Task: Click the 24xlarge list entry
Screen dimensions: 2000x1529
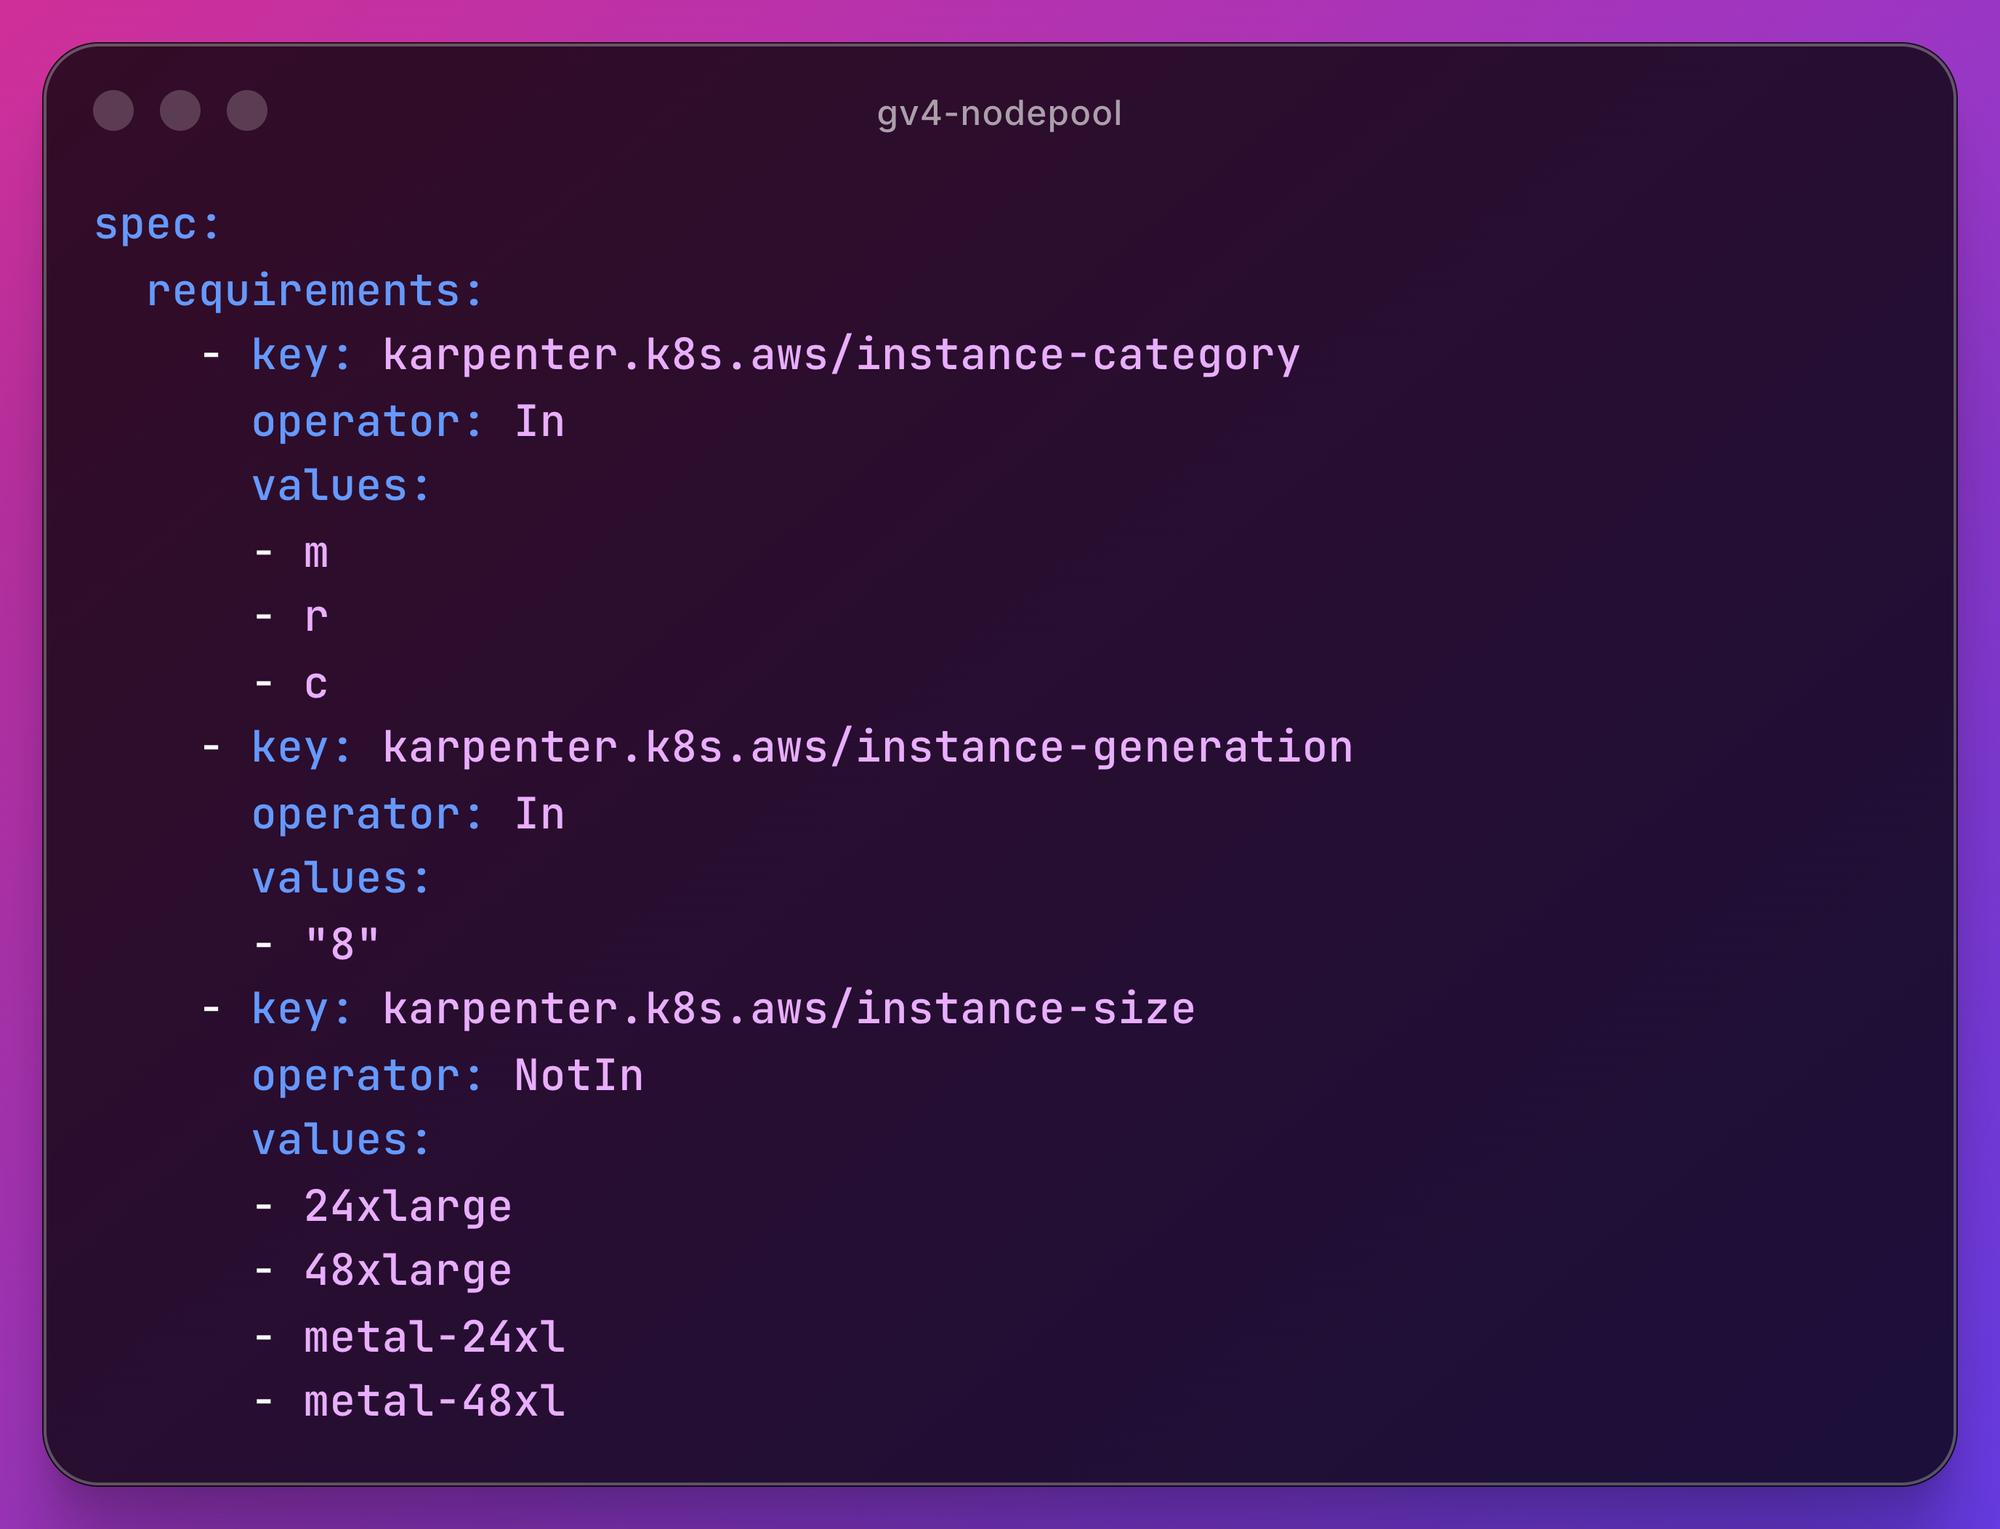Action: point(407,1206)
